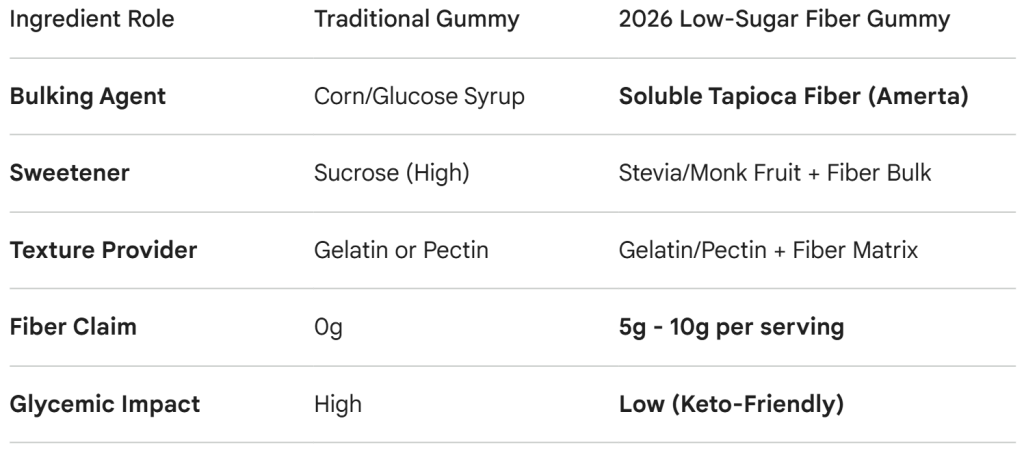Select the 'Texture Provider' row label
Viewport: 1024px width, 451px height.
coord(103,250)
